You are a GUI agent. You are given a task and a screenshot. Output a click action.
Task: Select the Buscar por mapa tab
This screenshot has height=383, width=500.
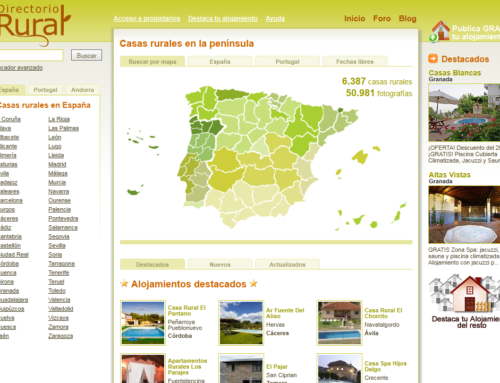pyautogui.click(x=152, y=61)
